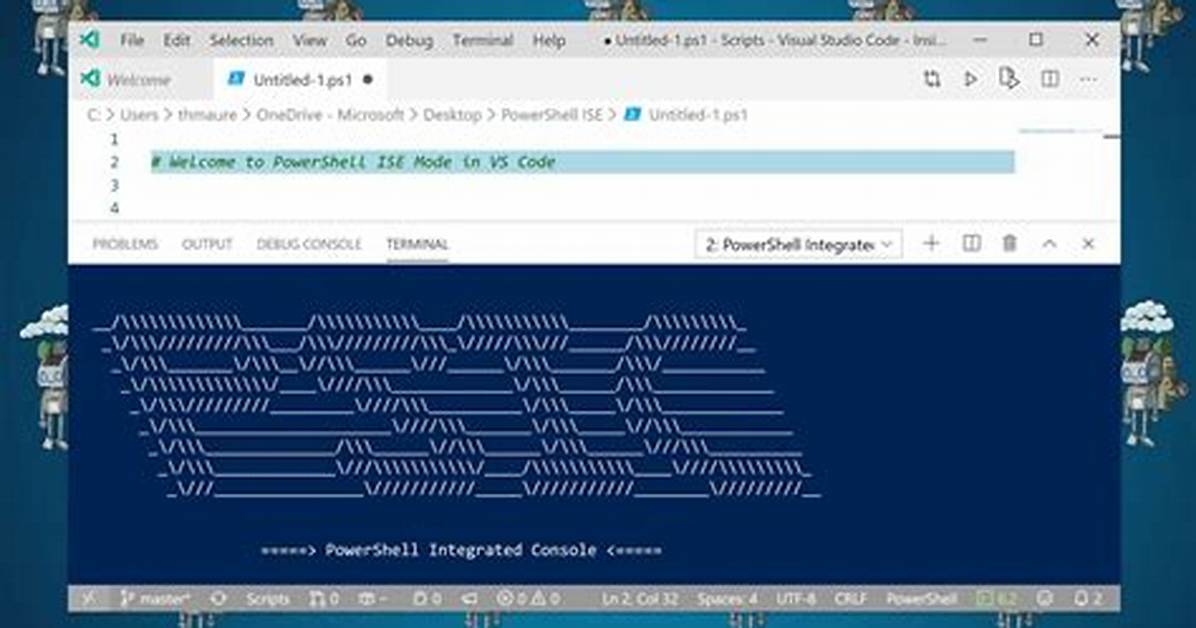Click the pull requests counter in status bar
Image resolution: width=1196 pixels, height=628 pixels.
[x=324, y=599]
